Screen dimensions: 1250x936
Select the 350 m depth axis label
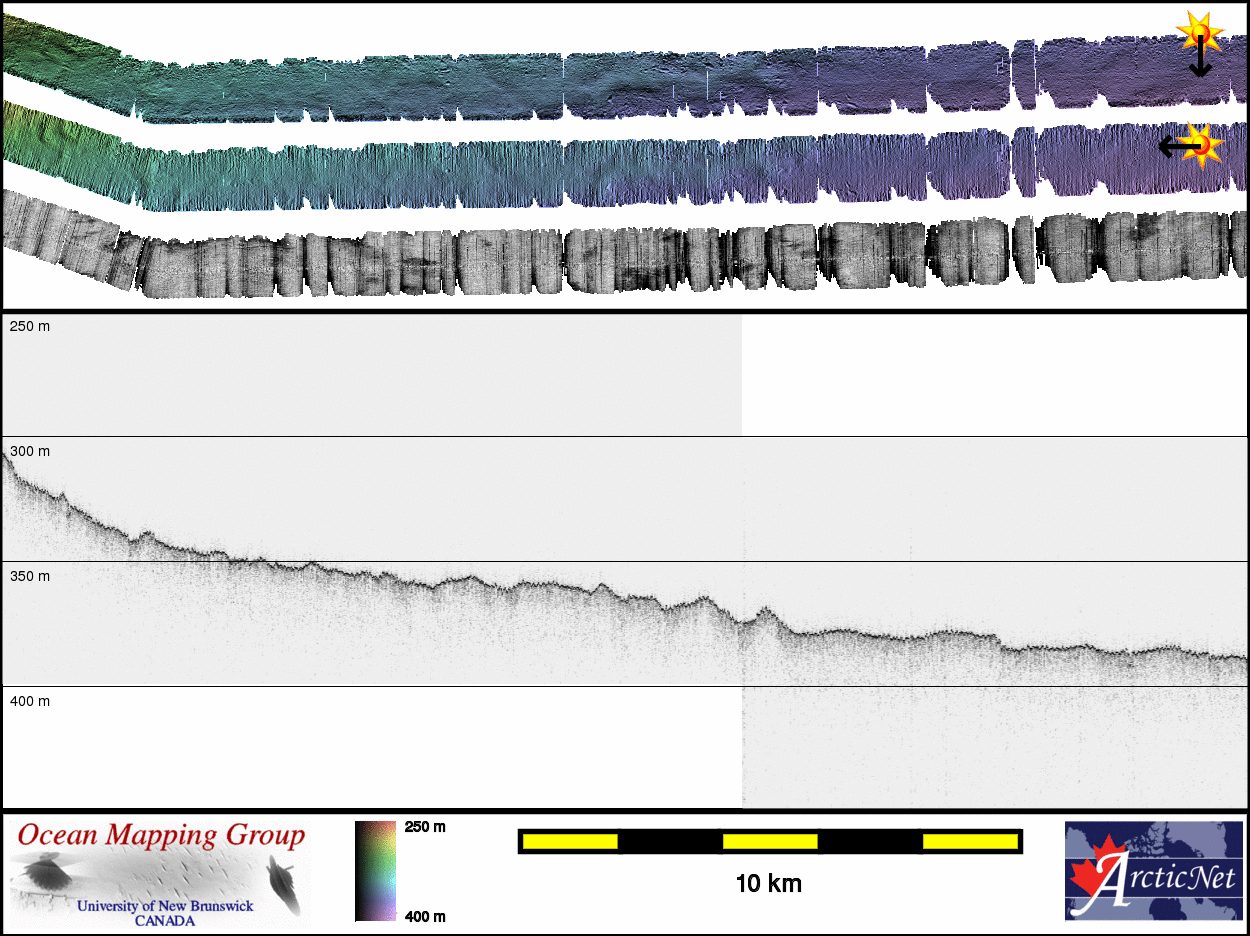[x=30, y=577]
